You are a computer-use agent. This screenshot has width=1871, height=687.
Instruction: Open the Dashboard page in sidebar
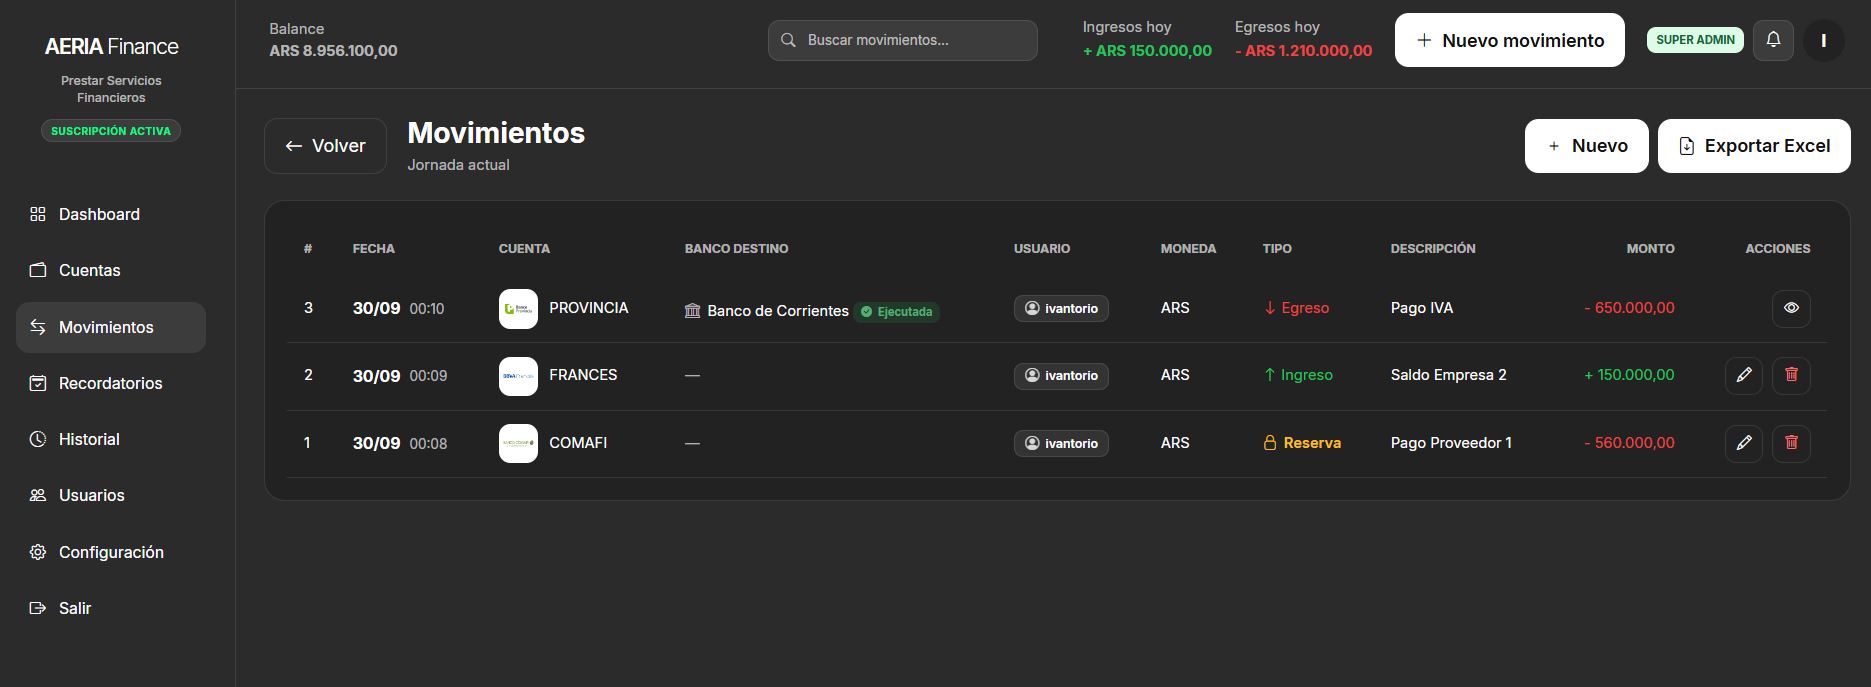click(110, 214)
